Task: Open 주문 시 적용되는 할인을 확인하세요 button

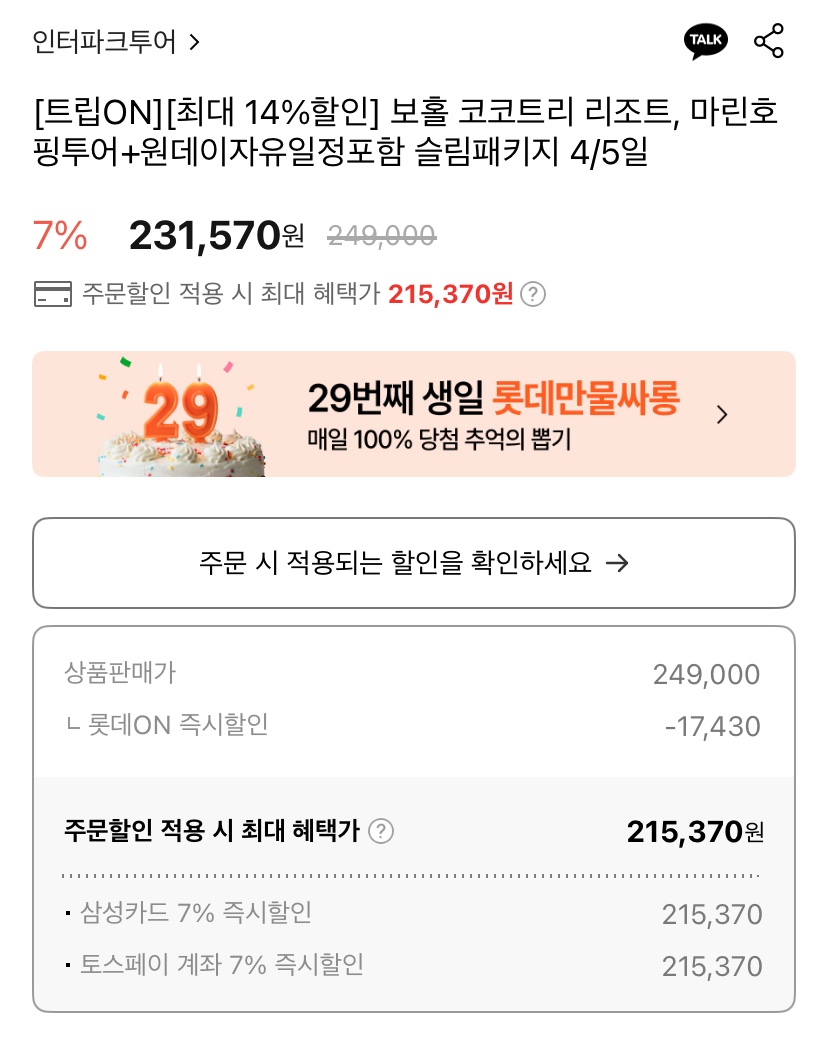Action: (414, 563)
